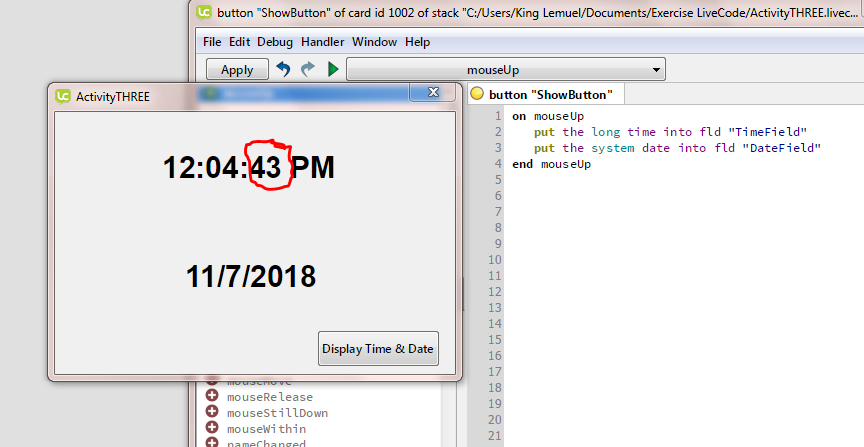This screenshot has width=864, height=447.
Task: Redo the script edit
Action: 307,69
